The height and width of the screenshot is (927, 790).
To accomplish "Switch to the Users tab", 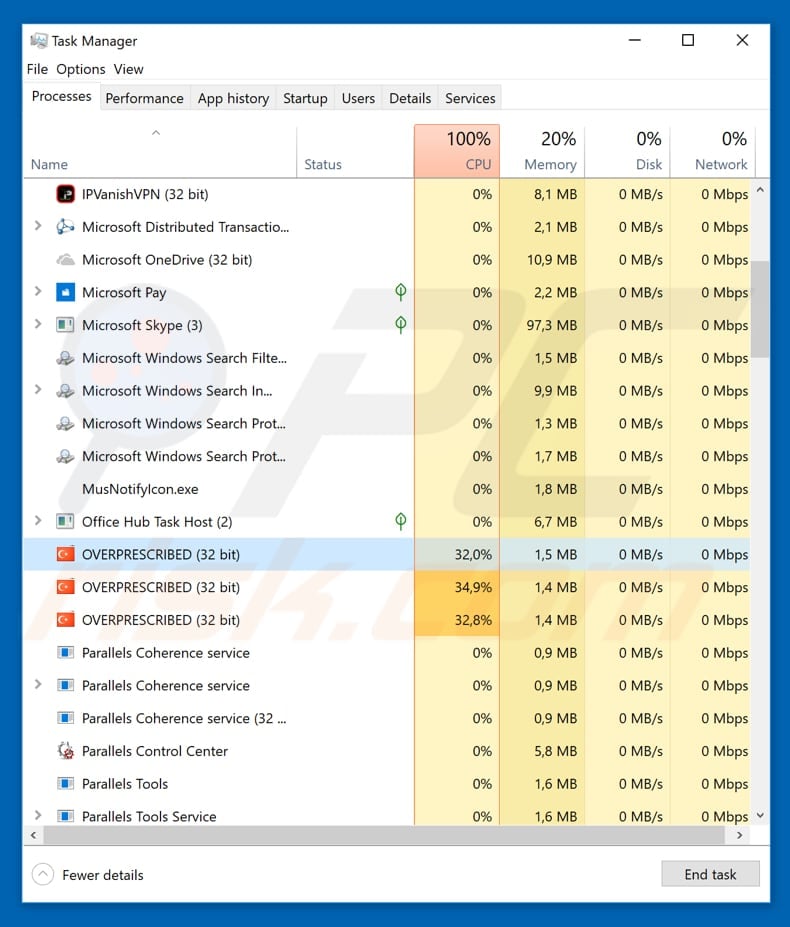I will (358, 98).
